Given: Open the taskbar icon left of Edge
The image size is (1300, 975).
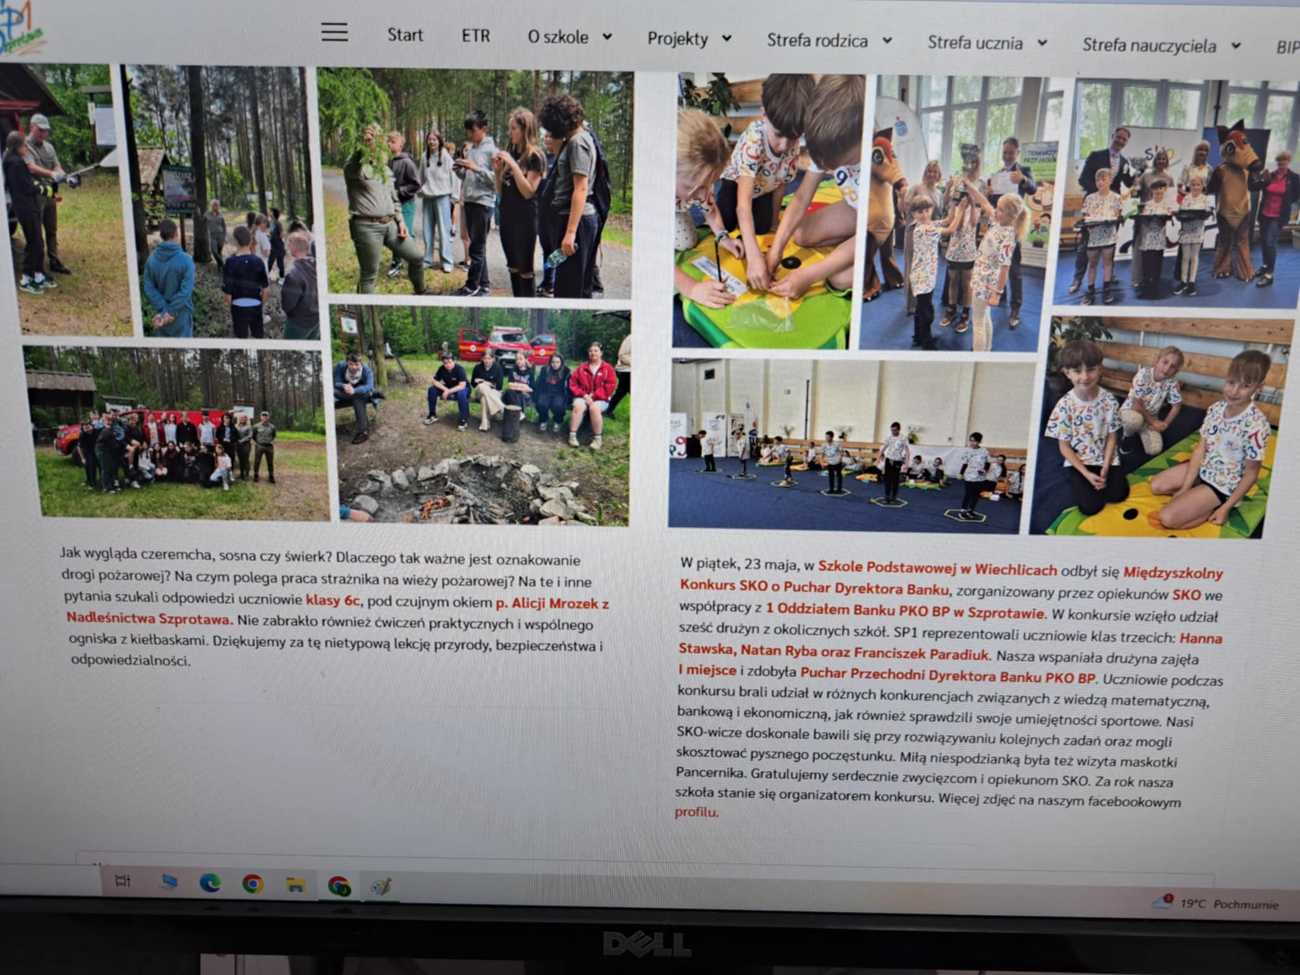Looking at the screenshot, I should (168, 881).
